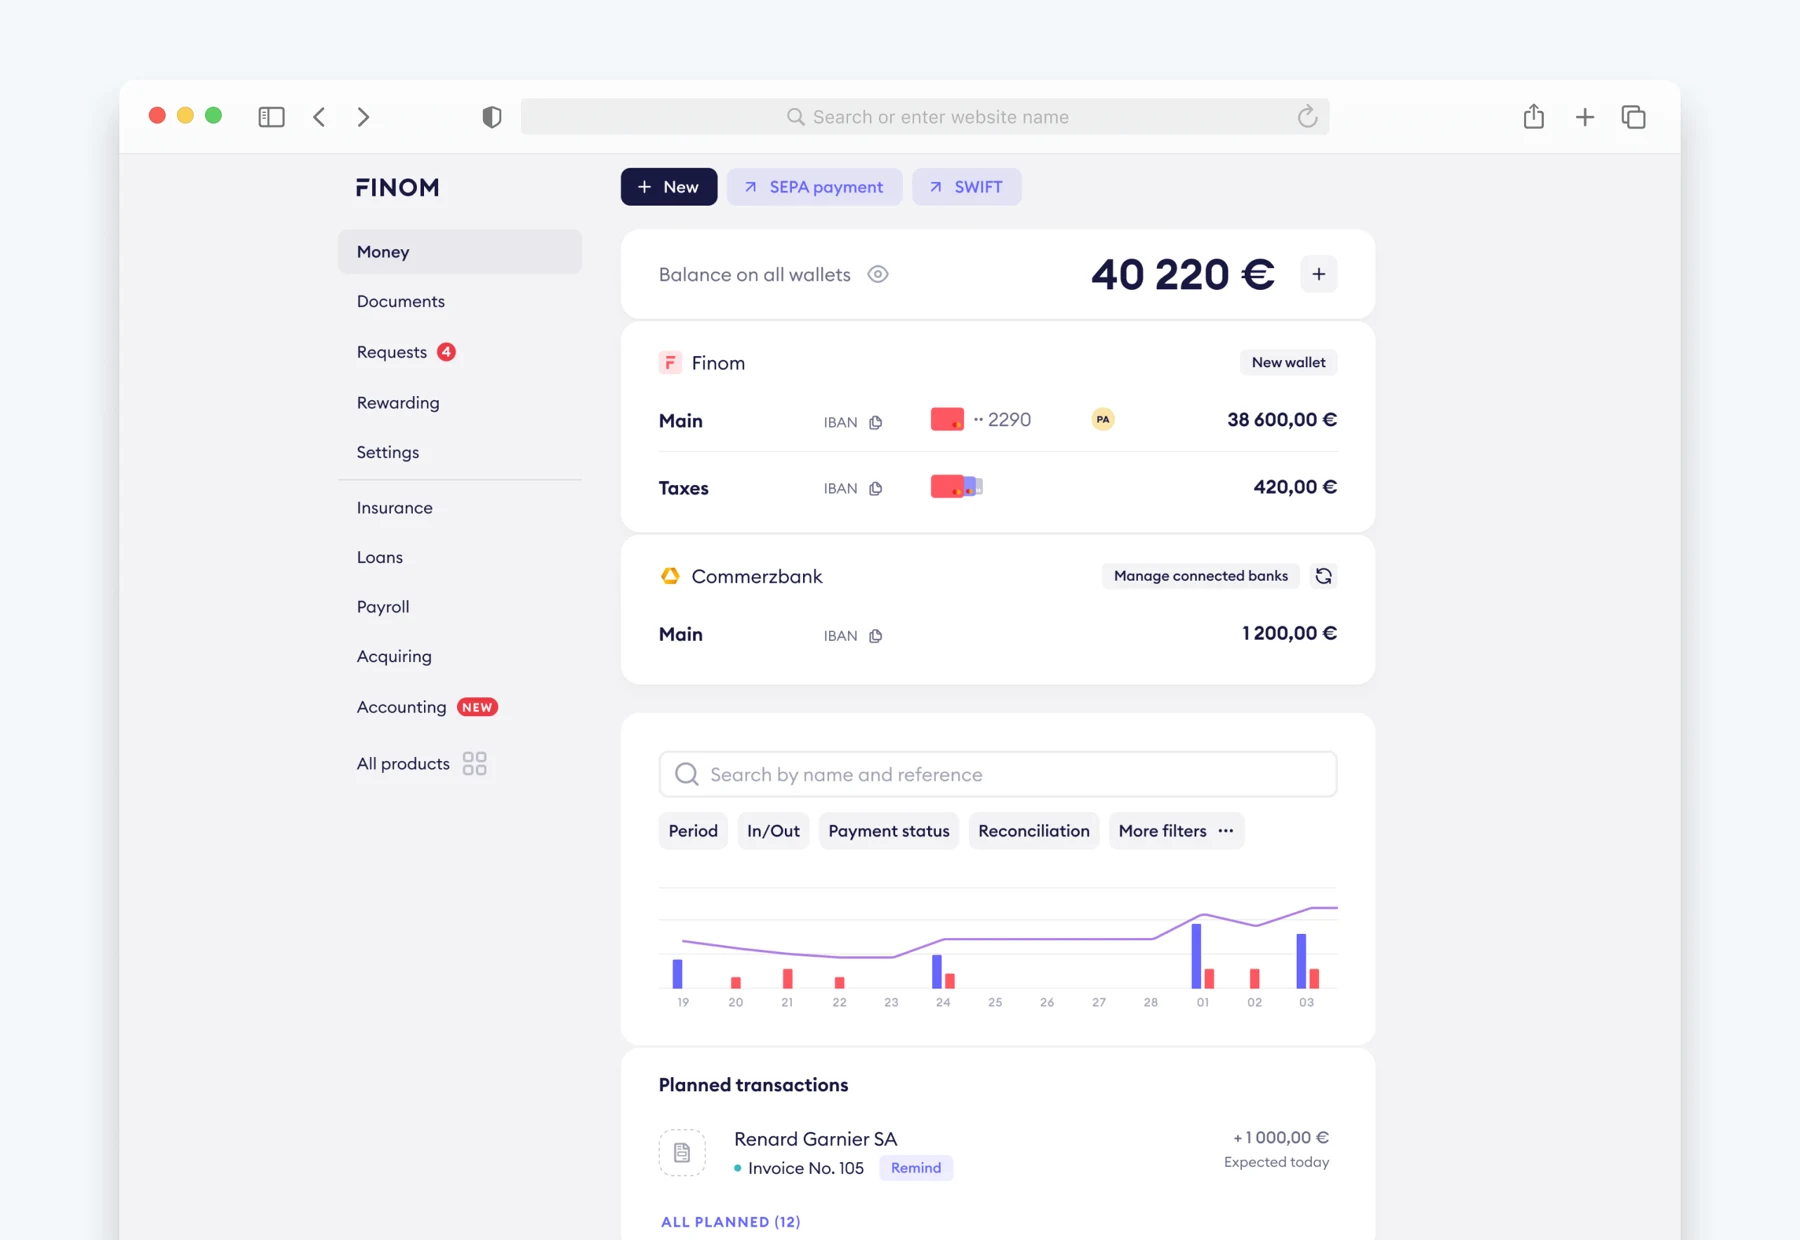Click the Commerzbank 1 200,00 € balance

(1289, 633)
